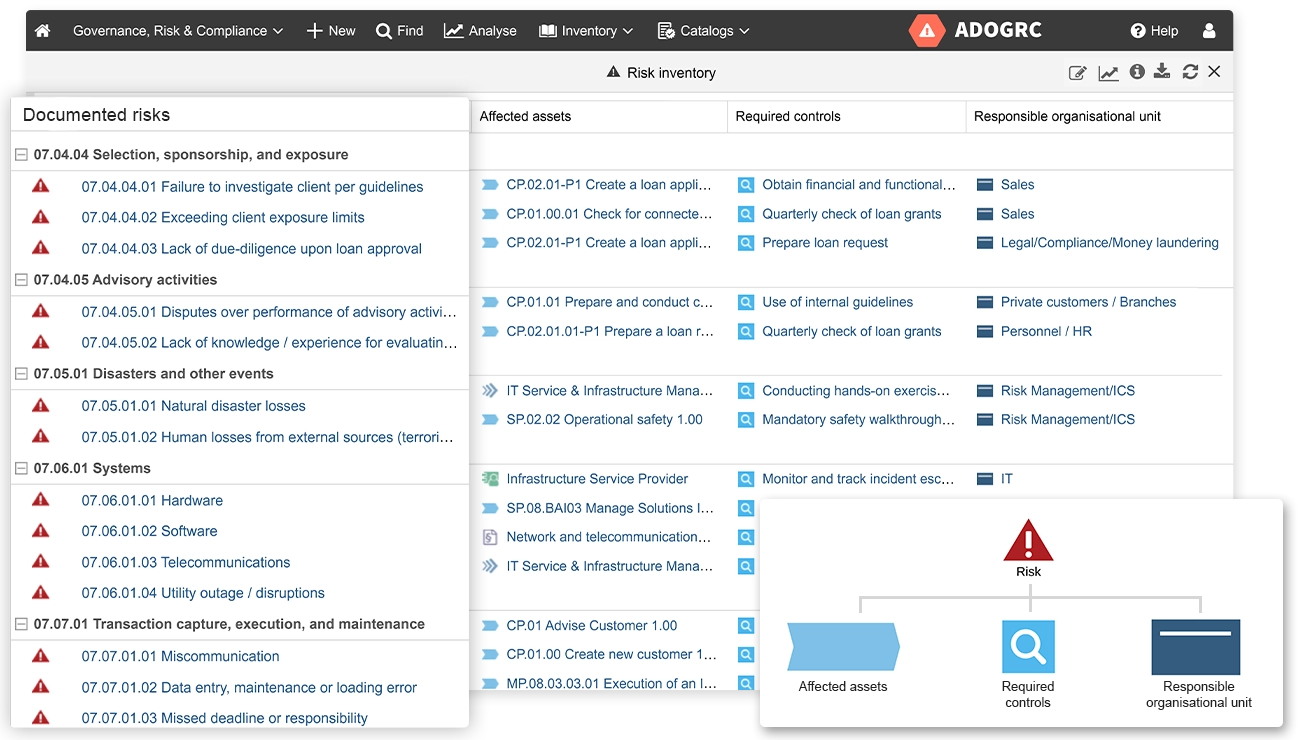1300x740 pixels.
Task: Open risk 07.04.04.03 Lack of due-diligence
Action: pyautogui.click(x=252, y=248)
